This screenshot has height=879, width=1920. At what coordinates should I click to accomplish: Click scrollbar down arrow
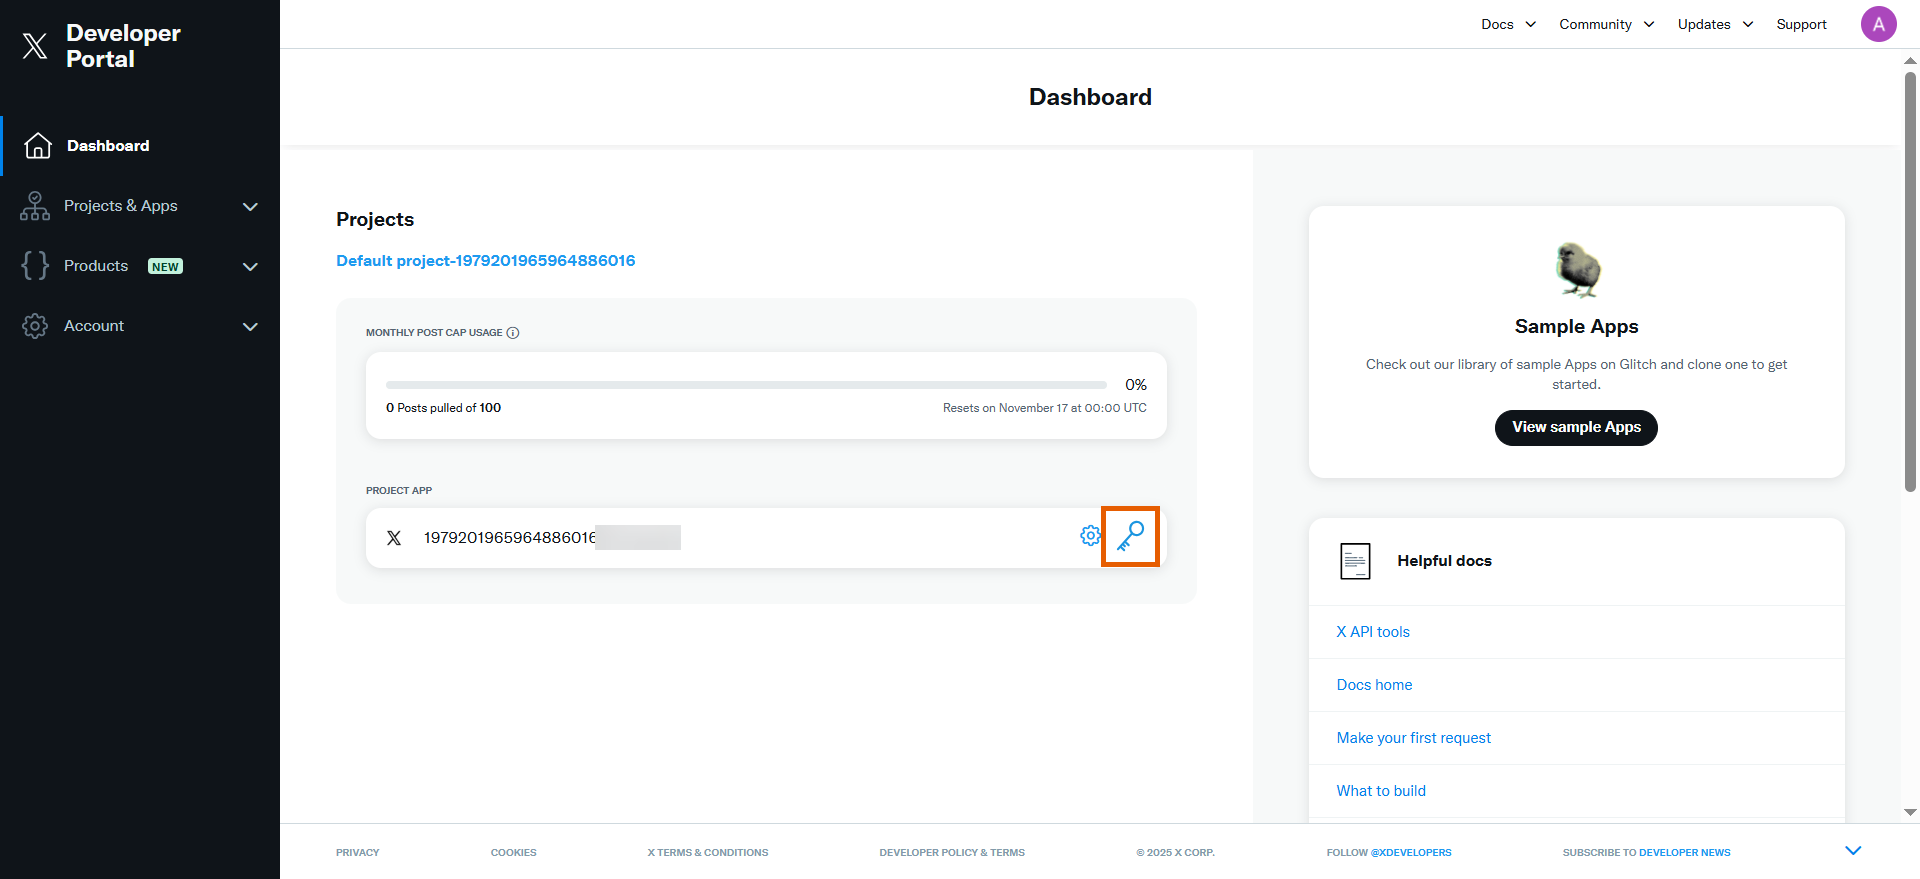1910,813
